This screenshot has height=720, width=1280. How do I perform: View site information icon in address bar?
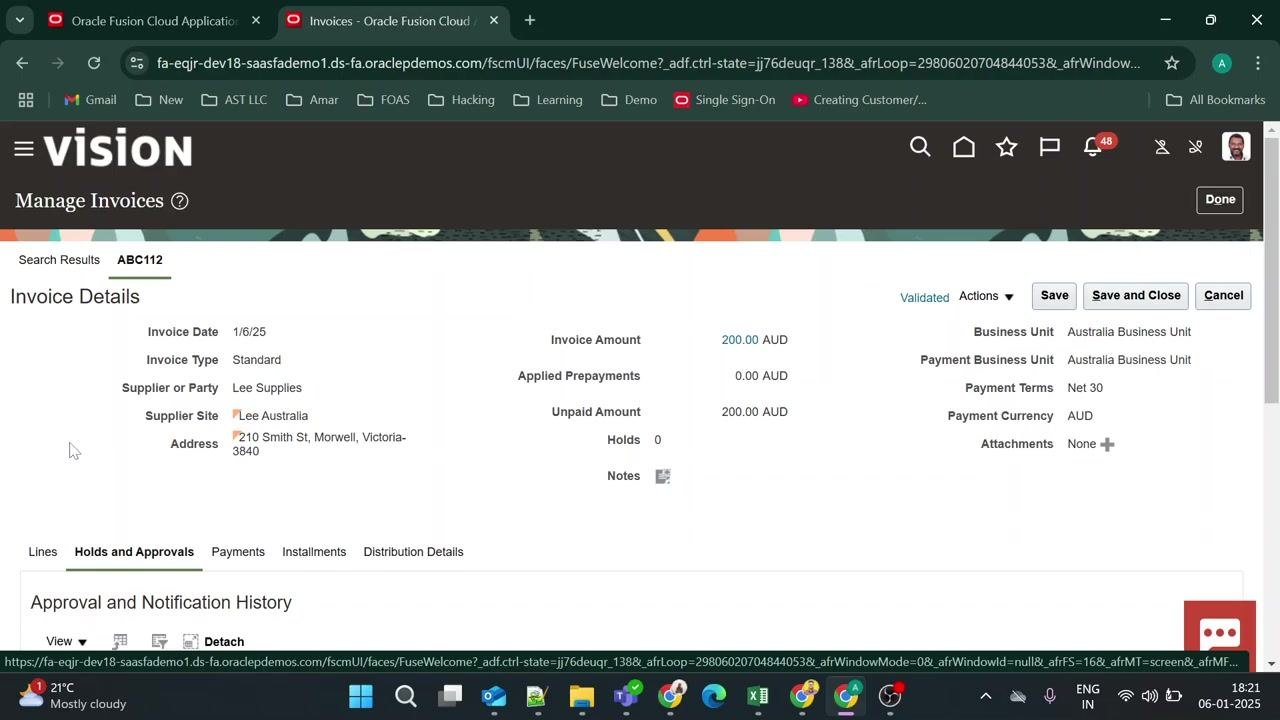pyautogui.click(x=137, y=63)
